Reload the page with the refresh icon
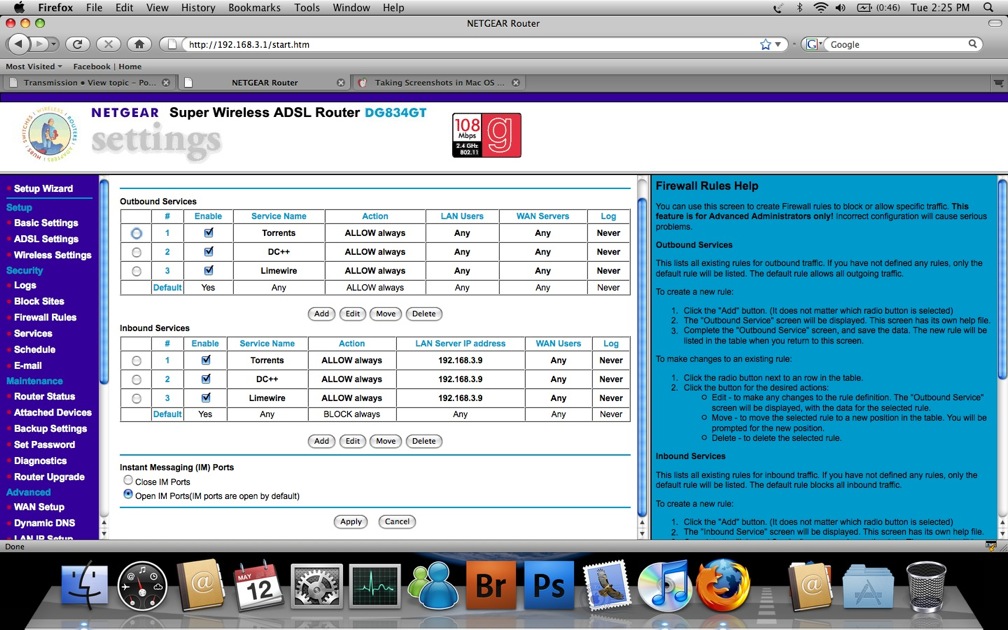 coord(77,44)
